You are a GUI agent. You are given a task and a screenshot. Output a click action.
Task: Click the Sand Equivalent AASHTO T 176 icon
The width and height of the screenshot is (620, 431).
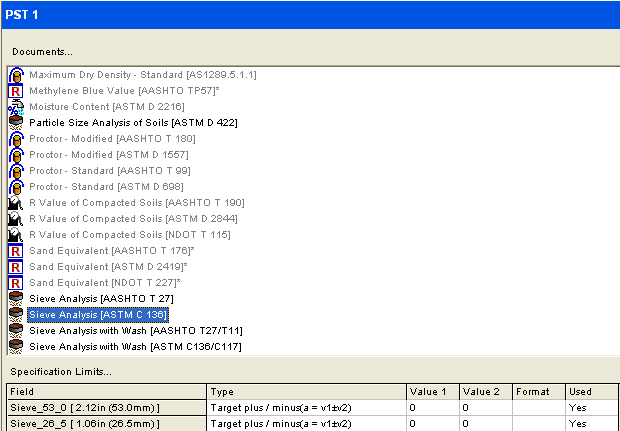tap(15, 251)
